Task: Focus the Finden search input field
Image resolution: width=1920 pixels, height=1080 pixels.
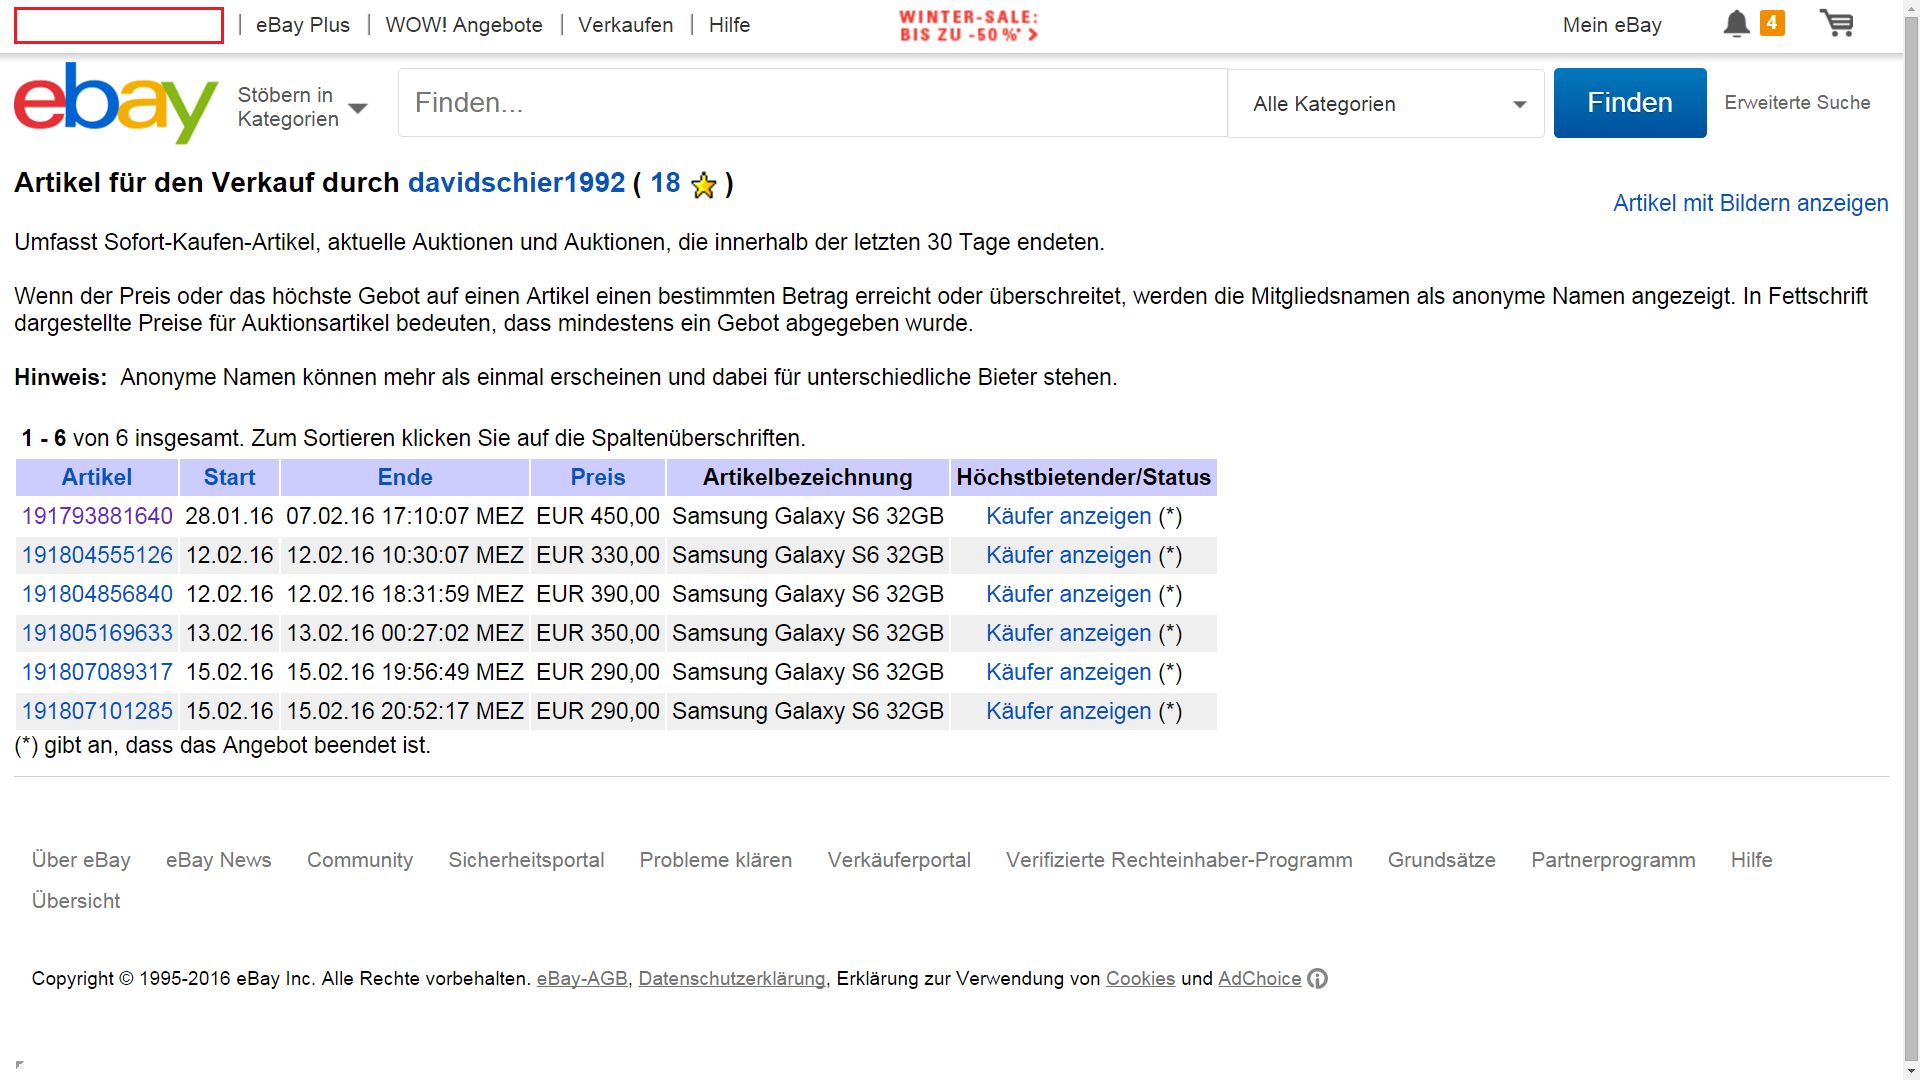Action: (812, 103)
